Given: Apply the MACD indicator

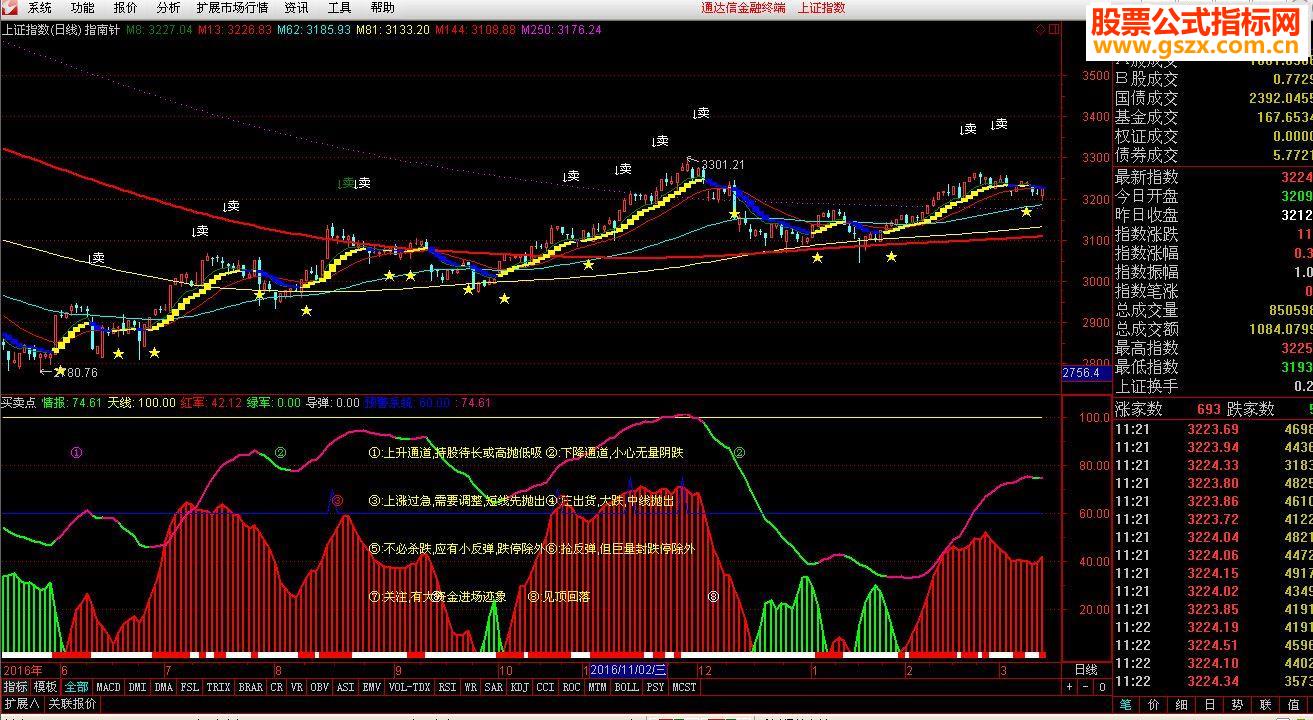Looking at the screenshot, I should click(x=109, y=688).
